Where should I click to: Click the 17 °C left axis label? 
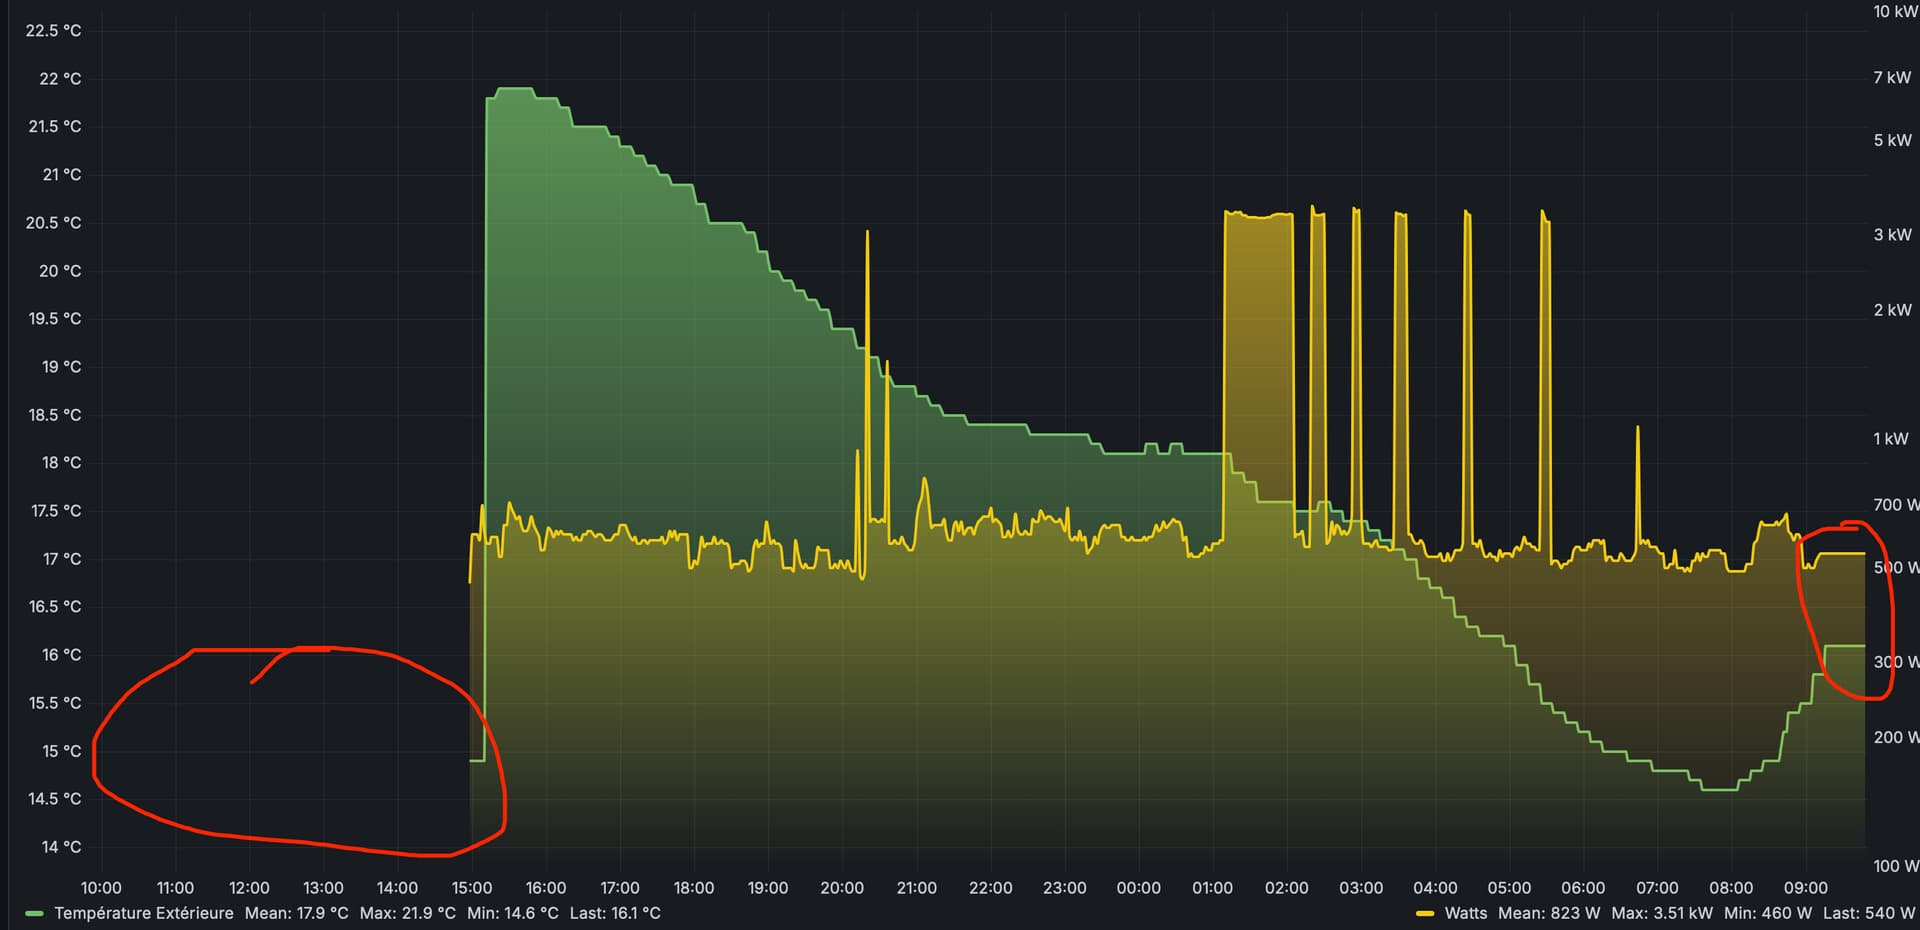pos(62,559)
